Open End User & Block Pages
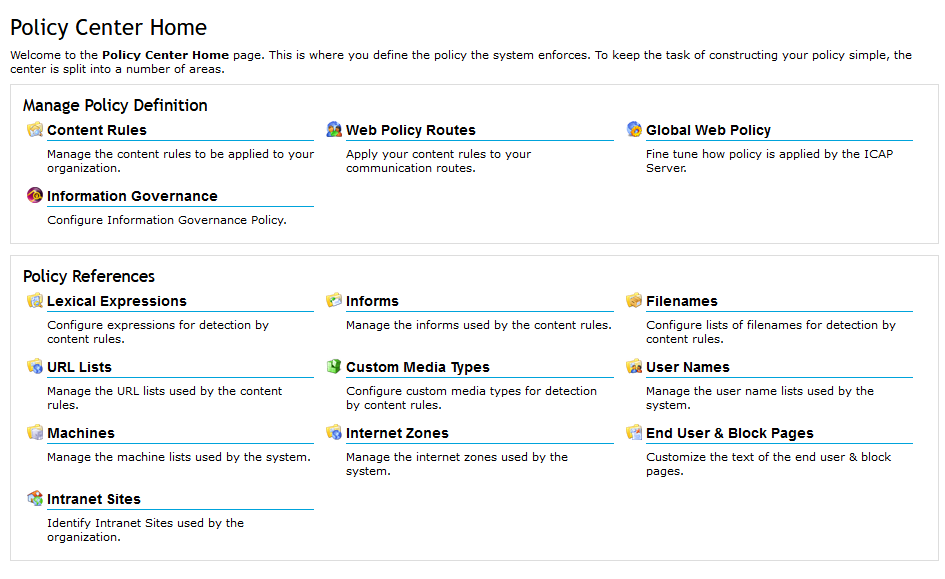Viewport: 945px width, 579px height. [x=729, y=433]
